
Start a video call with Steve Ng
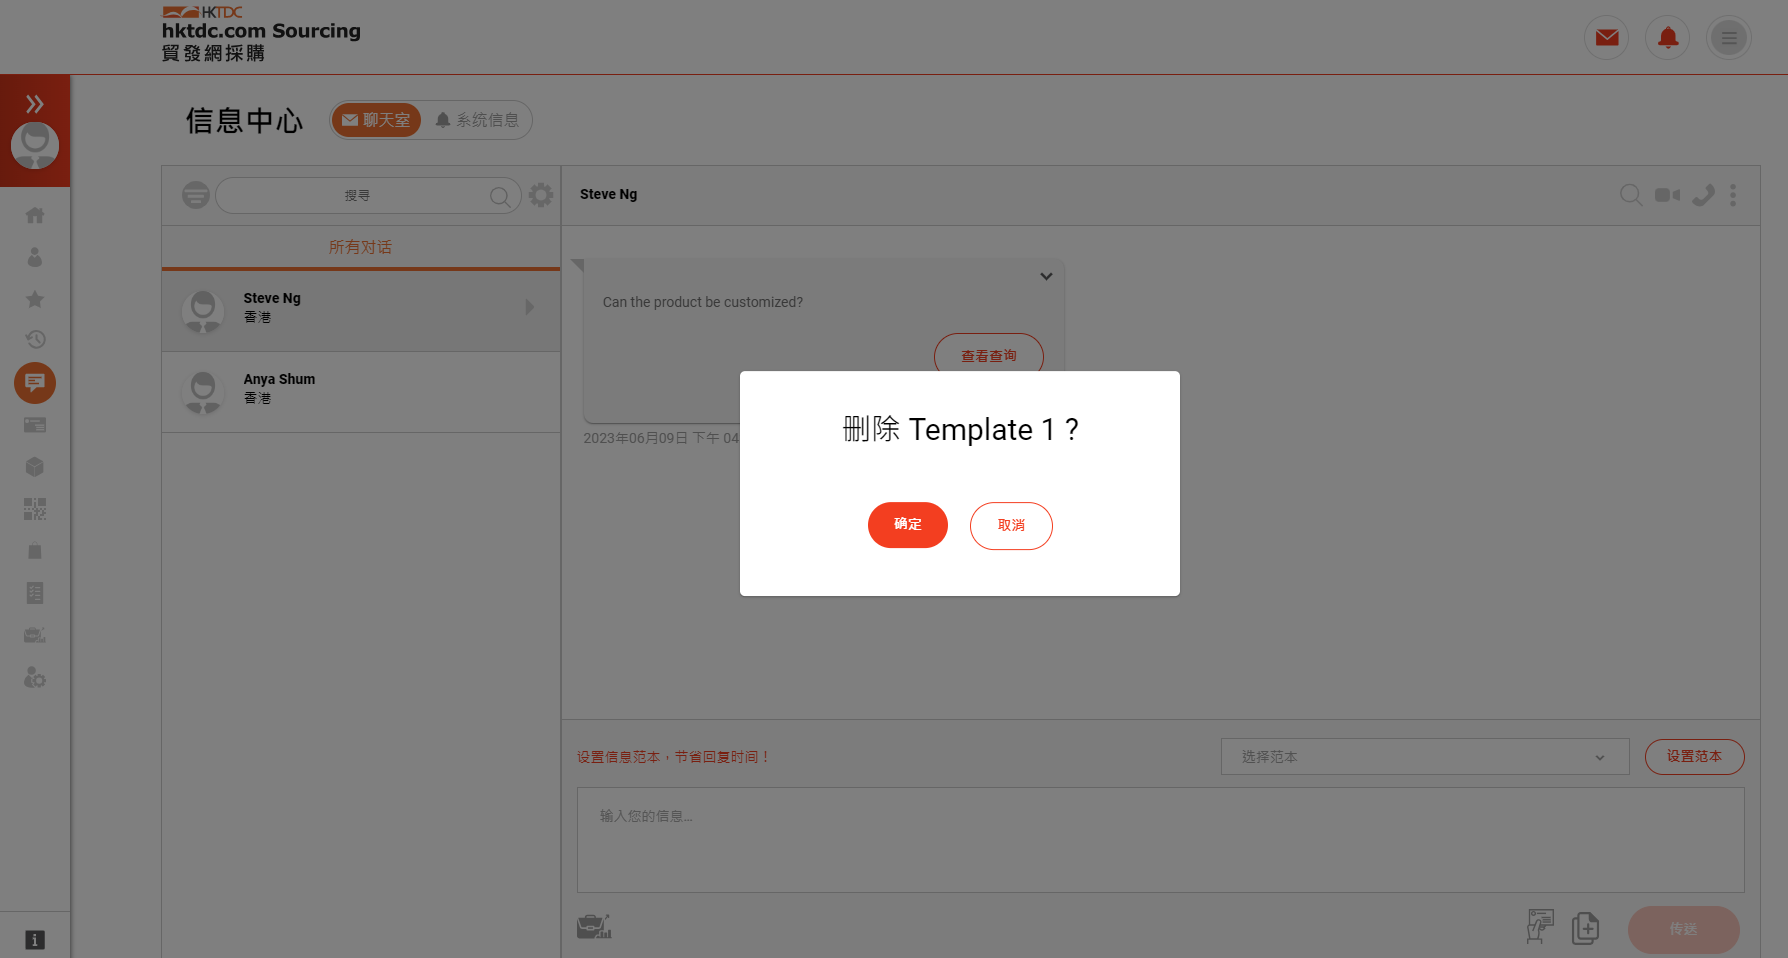(1667, 195)
